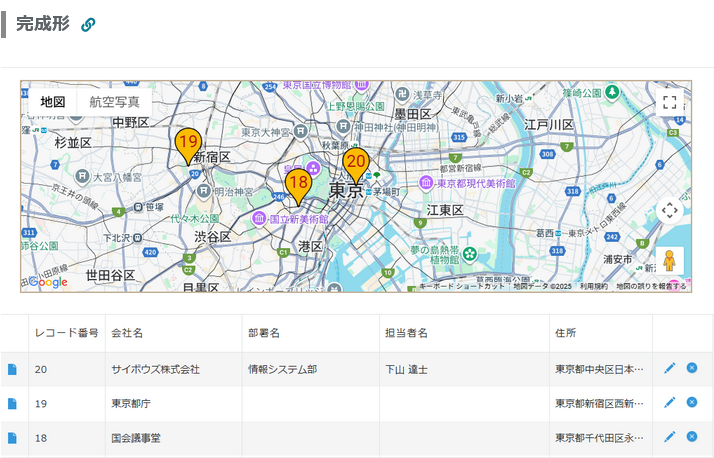Click the link icon beside 完成形 heading
Image resolution: width=714 pixels, height=458 pixels.
pyautogui.click(x=88, y=25)
